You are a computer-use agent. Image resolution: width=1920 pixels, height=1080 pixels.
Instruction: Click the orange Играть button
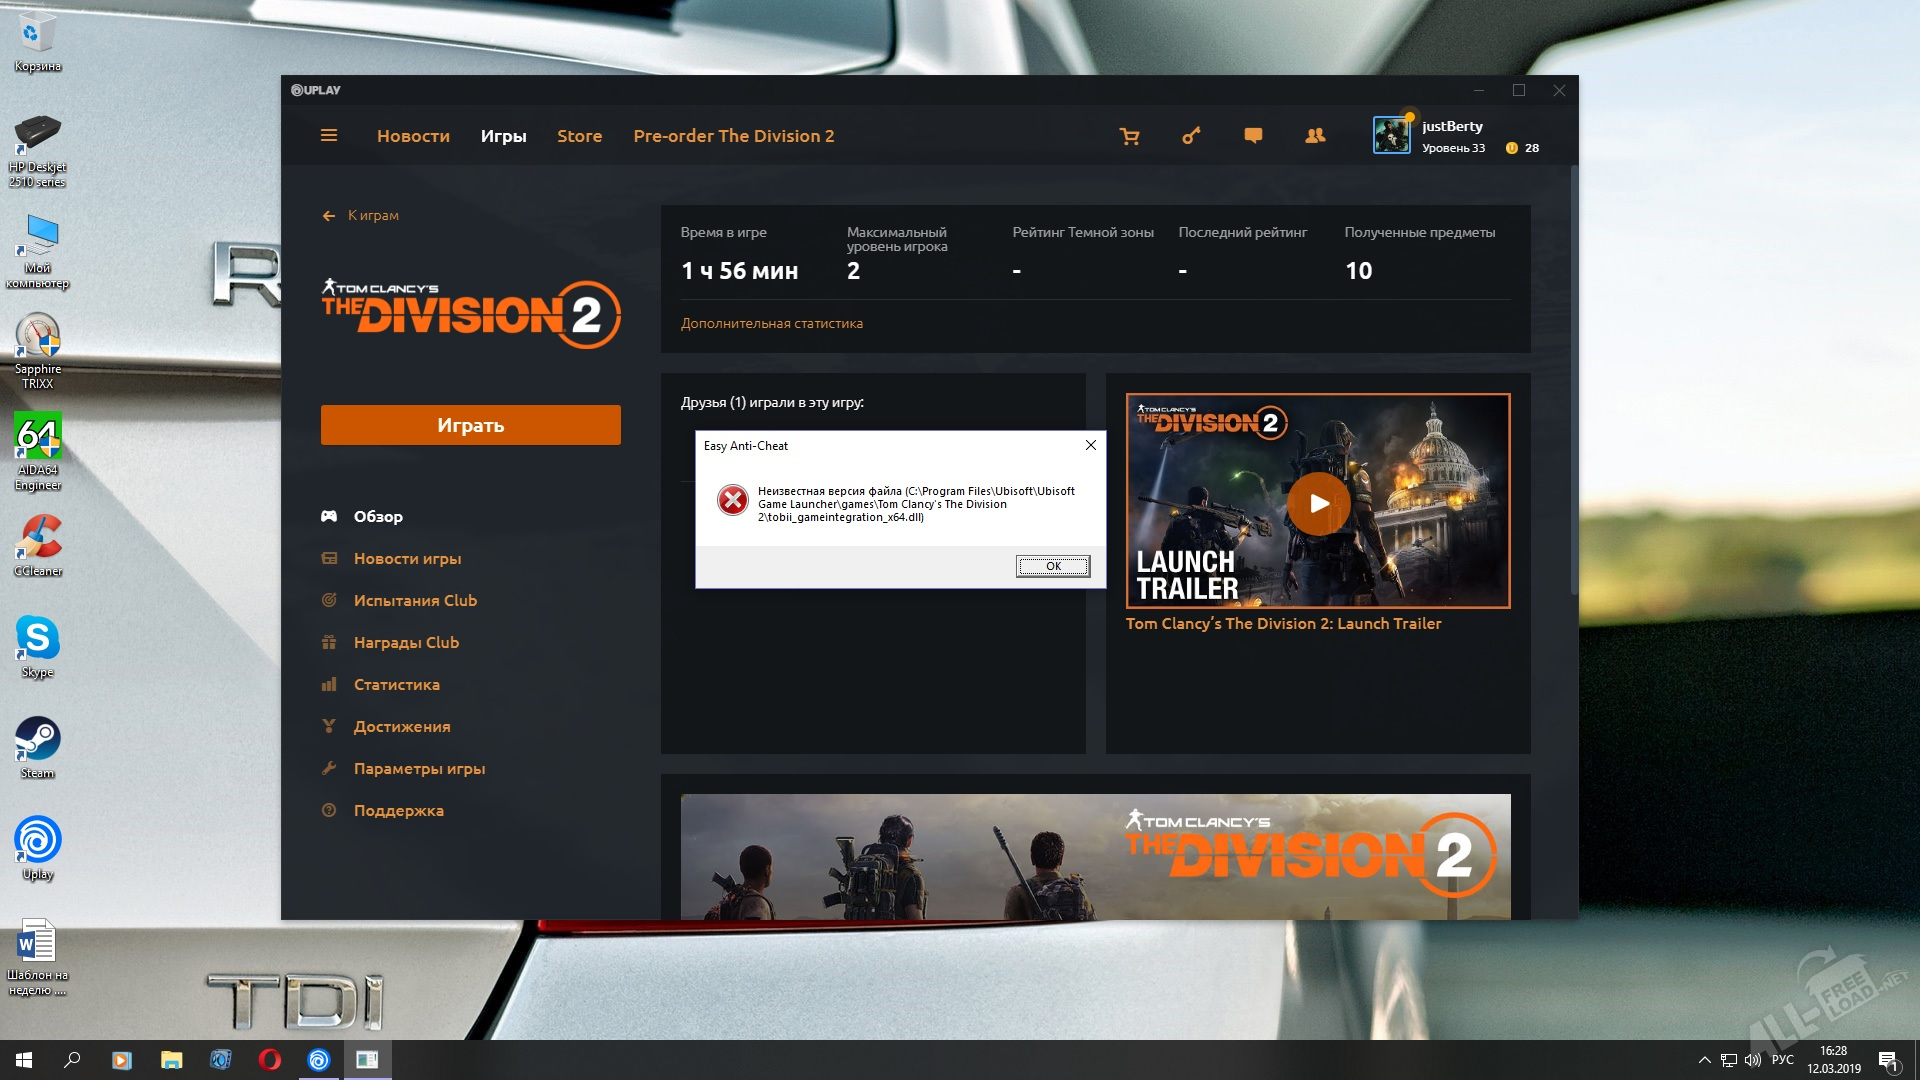470,425
